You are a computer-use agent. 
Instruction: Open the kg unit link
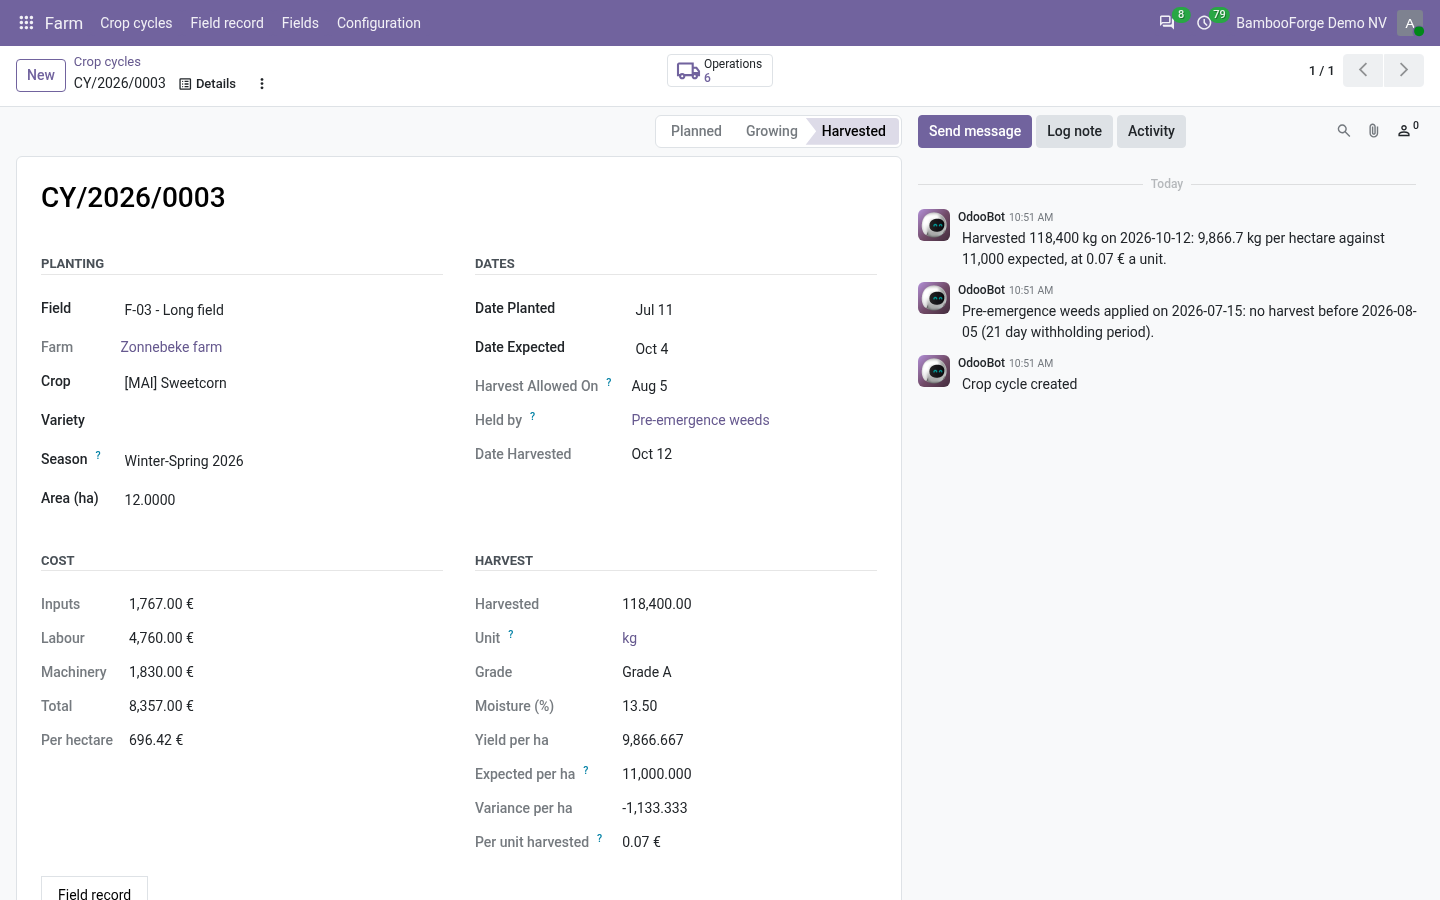point(629,638)
